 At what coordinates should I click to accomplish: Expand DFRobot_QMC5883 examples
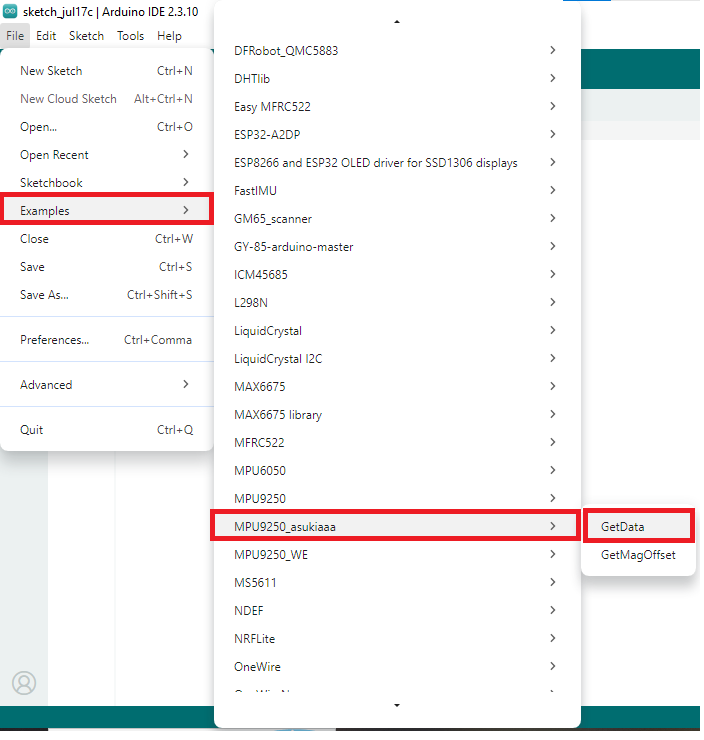coord(397,50)
